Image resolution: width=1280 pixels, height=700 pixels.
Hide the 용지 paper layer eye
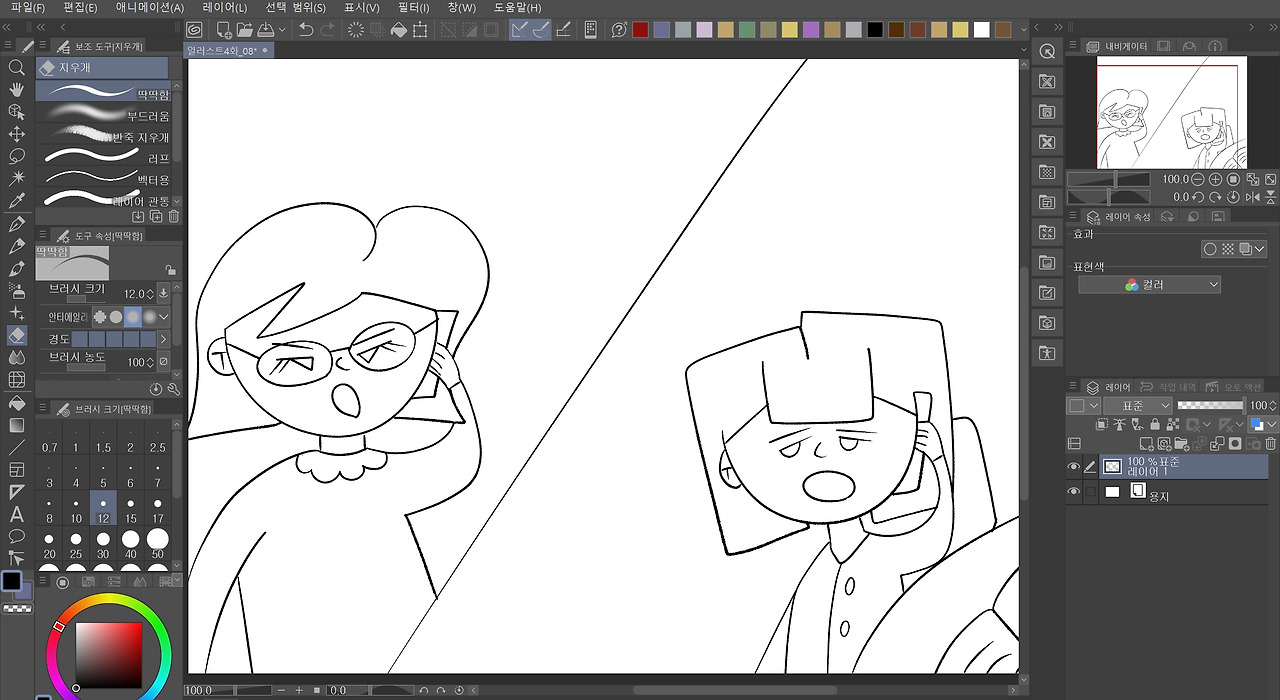point(1074,492)
